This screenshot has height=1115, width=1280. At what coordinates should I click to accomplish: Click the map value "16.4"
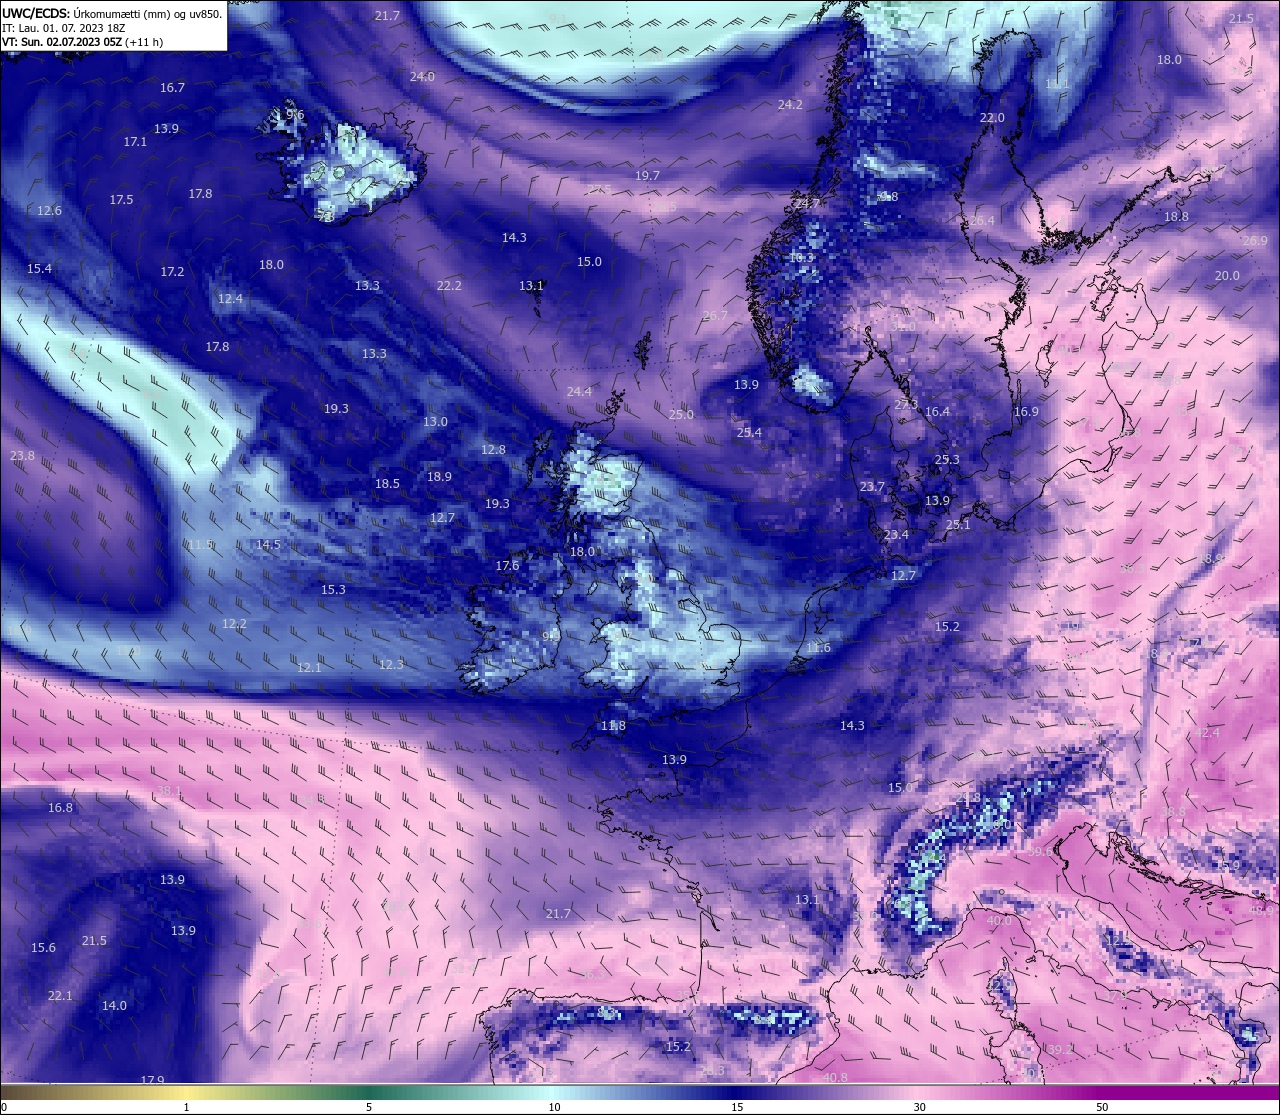pos(937,412)
